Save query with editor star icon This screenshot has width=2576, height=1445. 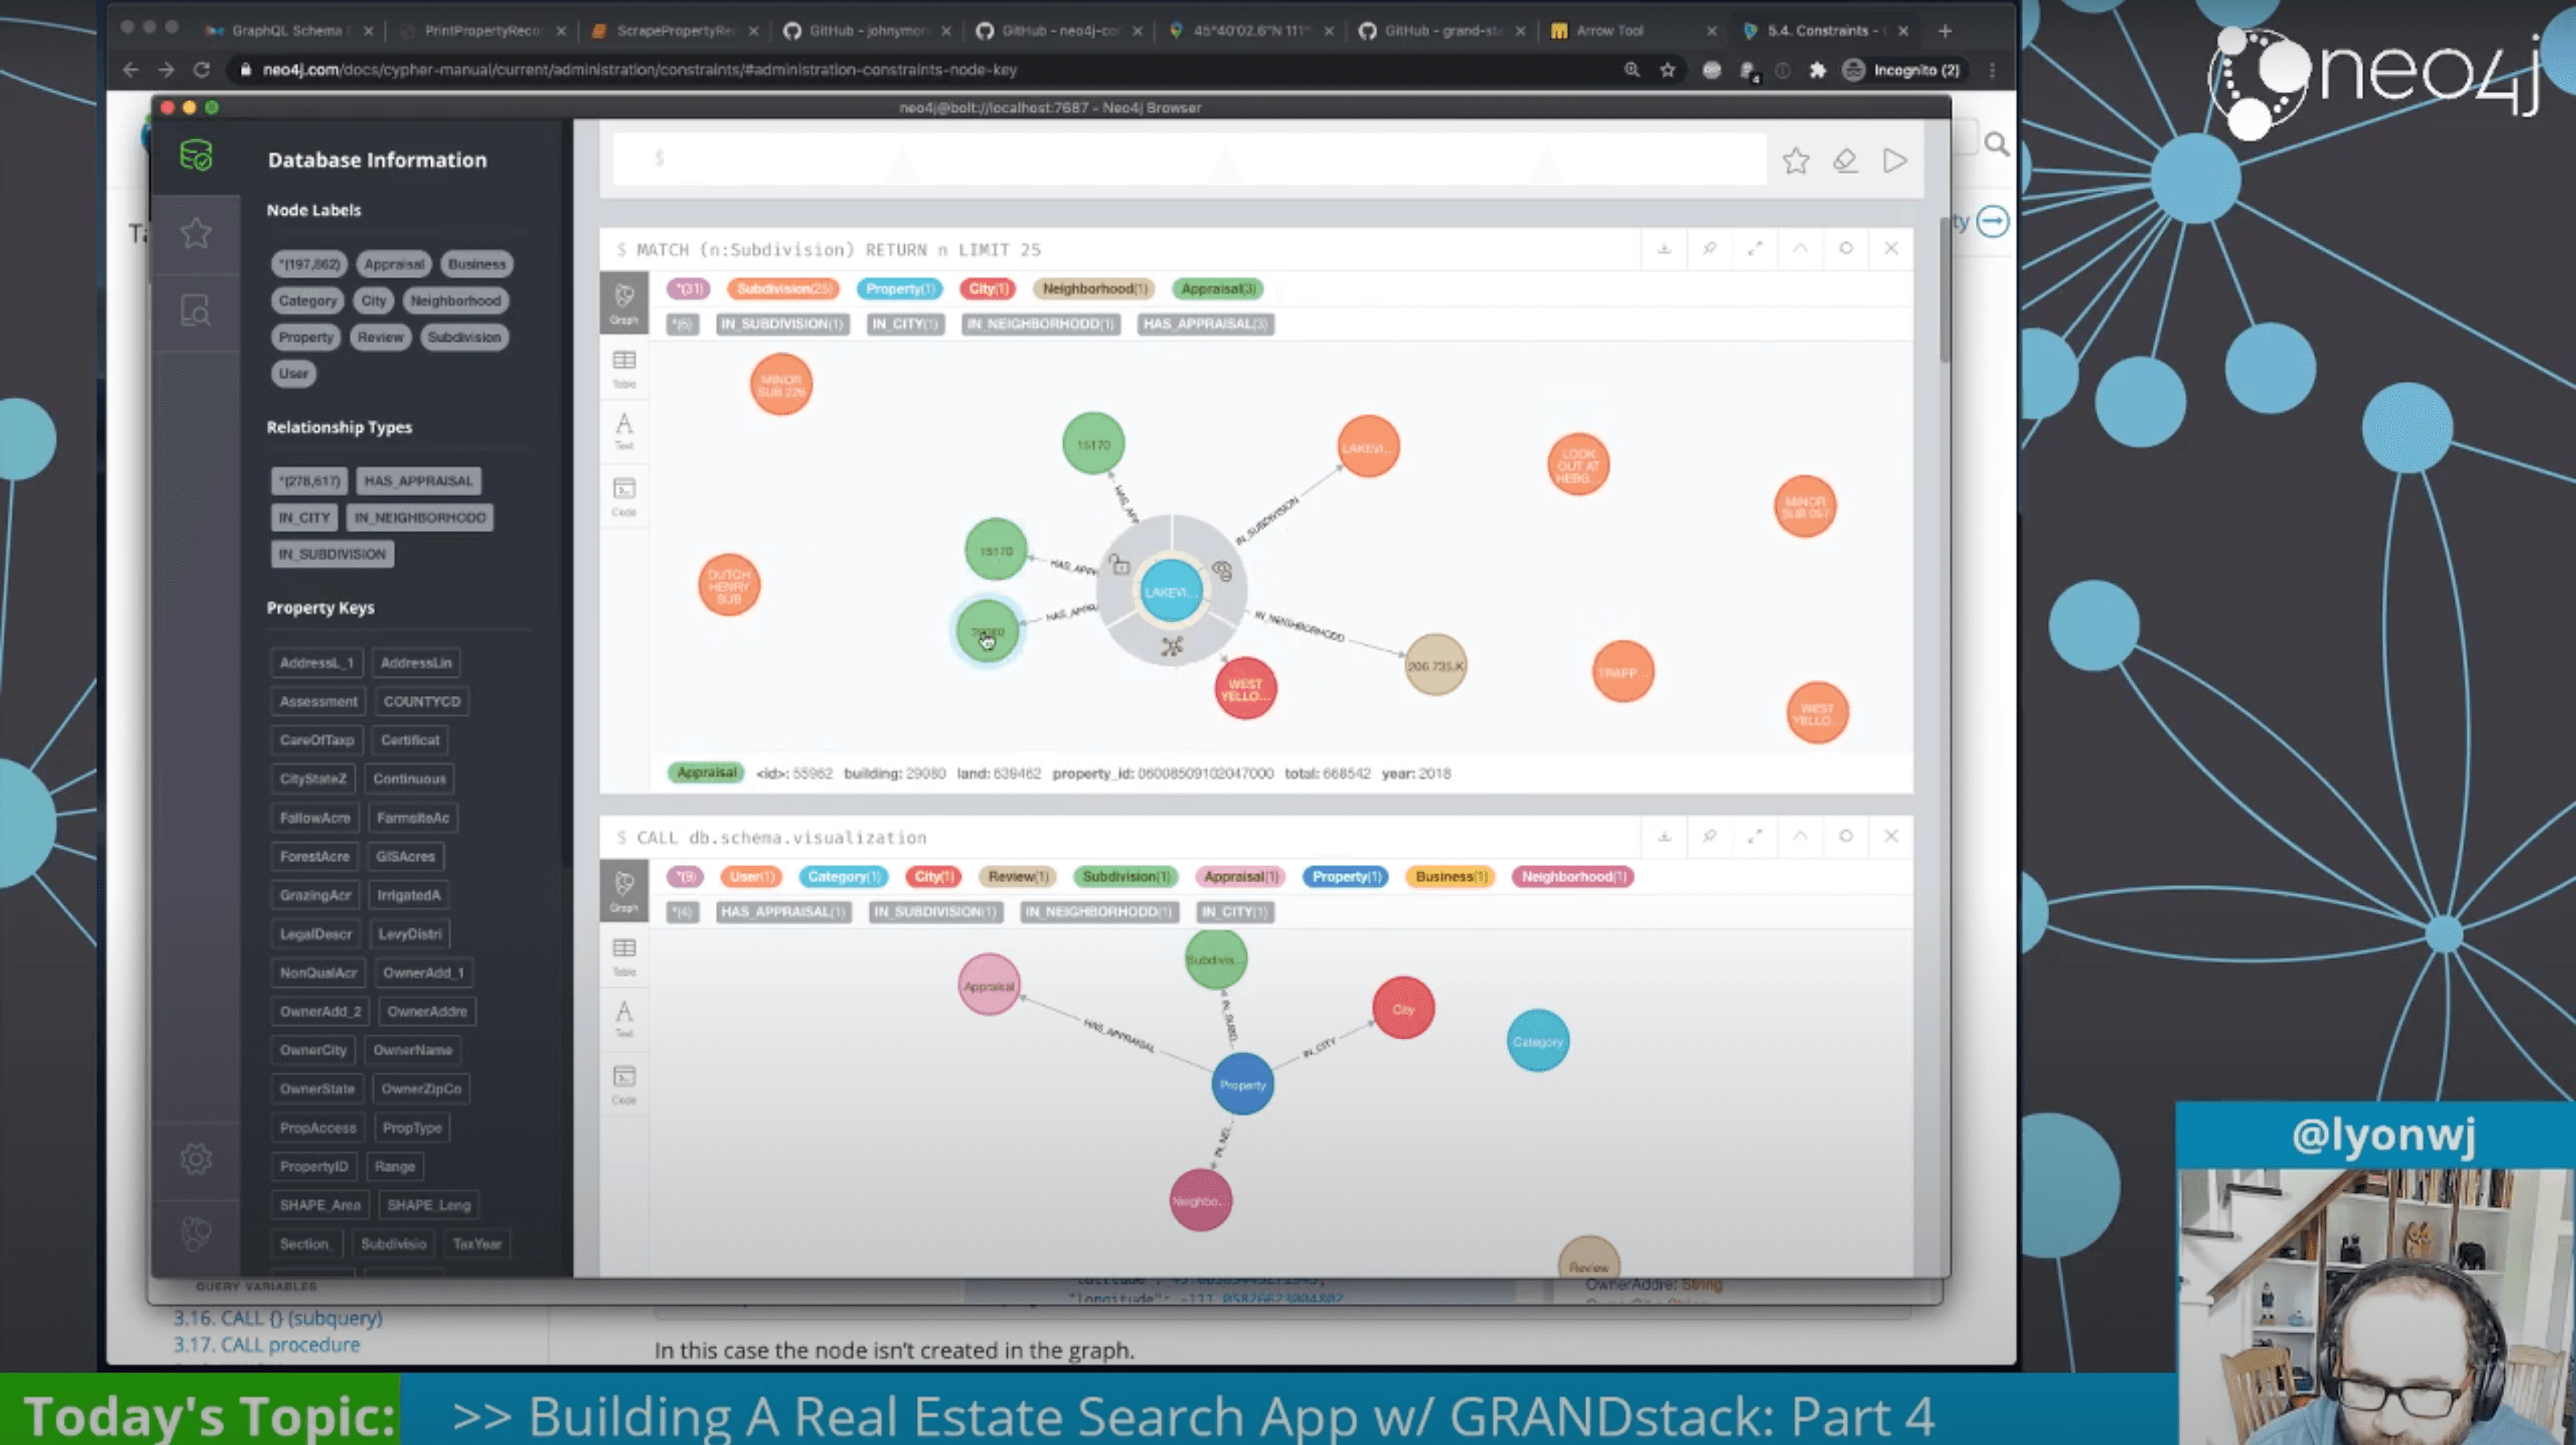1796,160
